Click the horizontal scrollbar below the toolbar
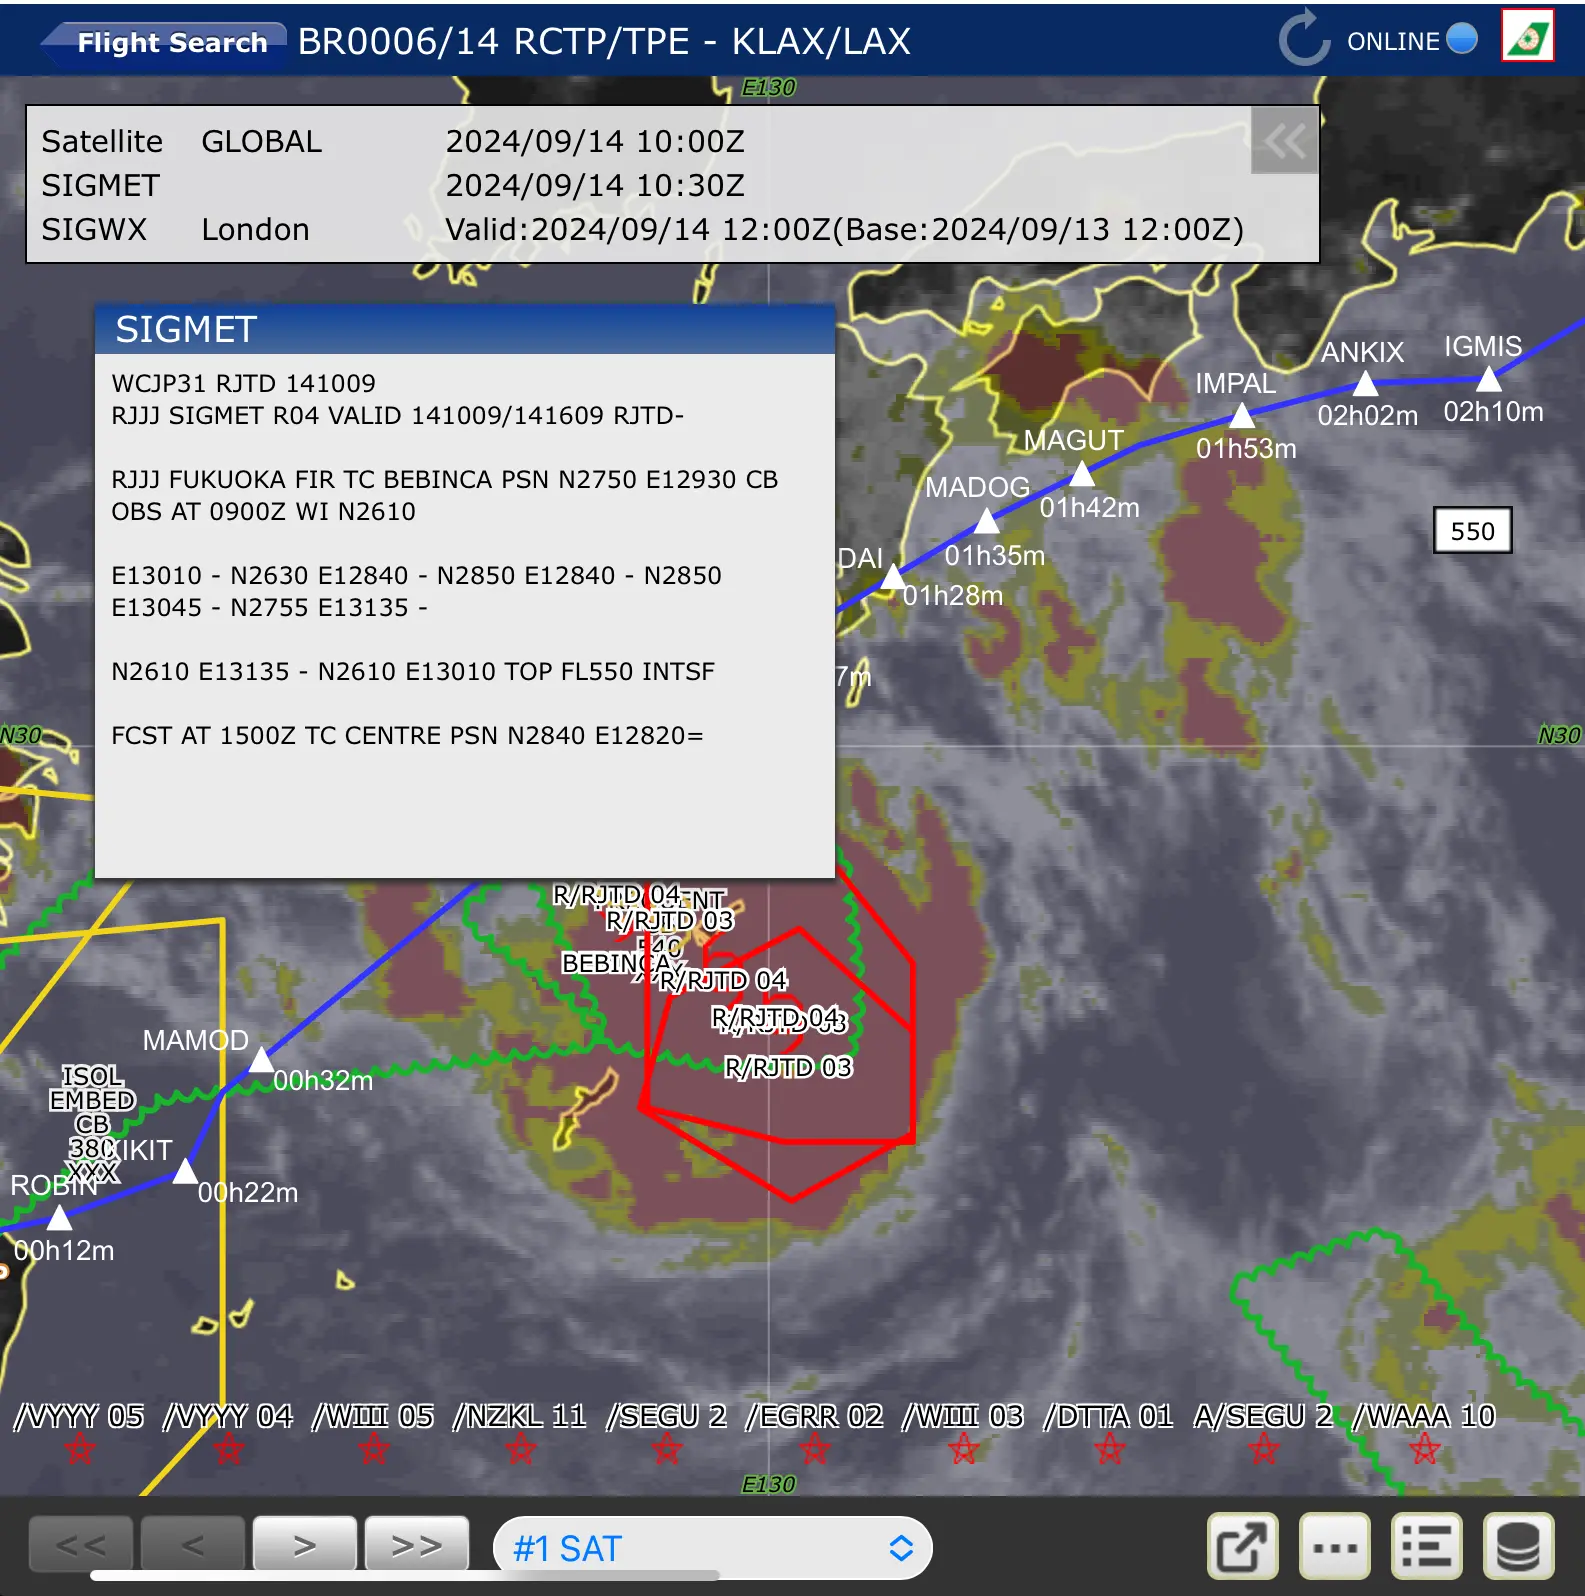The width and height of the screenshot is (1585, 1596). [405, 1576]
